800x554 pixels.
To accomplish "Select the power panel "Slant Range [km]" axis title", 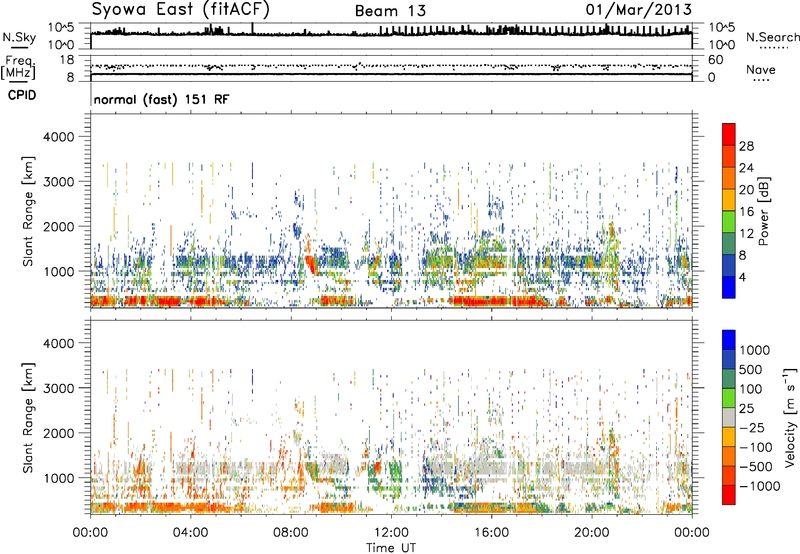I will pyautogui.click(x=28, y=211).
